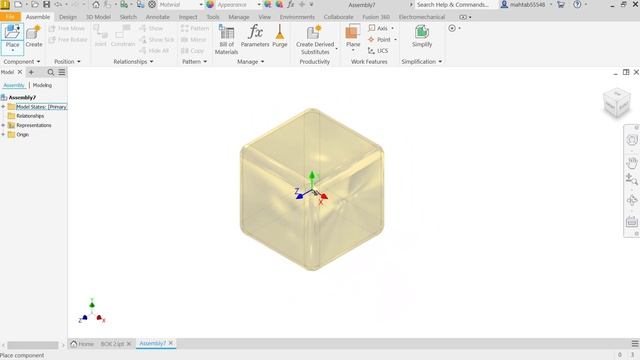Open the Appearance dropdown box

(239, 4)
